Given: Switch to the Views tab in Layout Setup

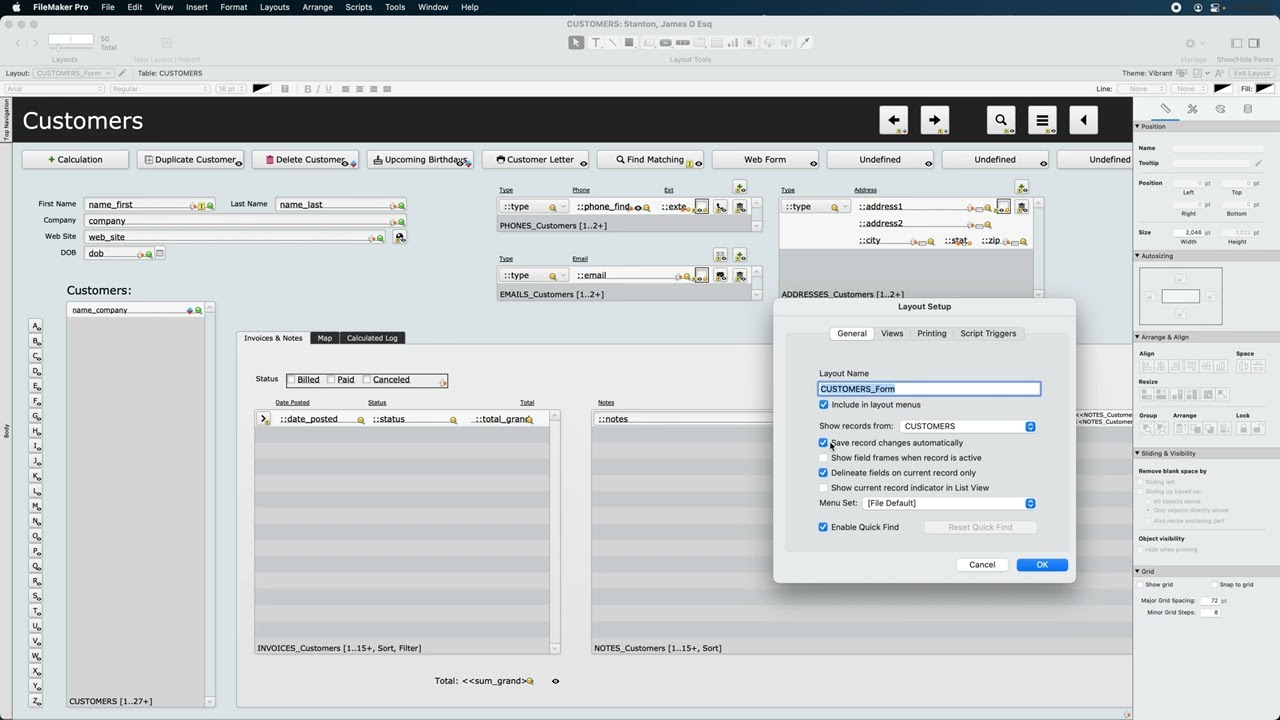Looking at the screenshot, I should [x=892, y=334].
